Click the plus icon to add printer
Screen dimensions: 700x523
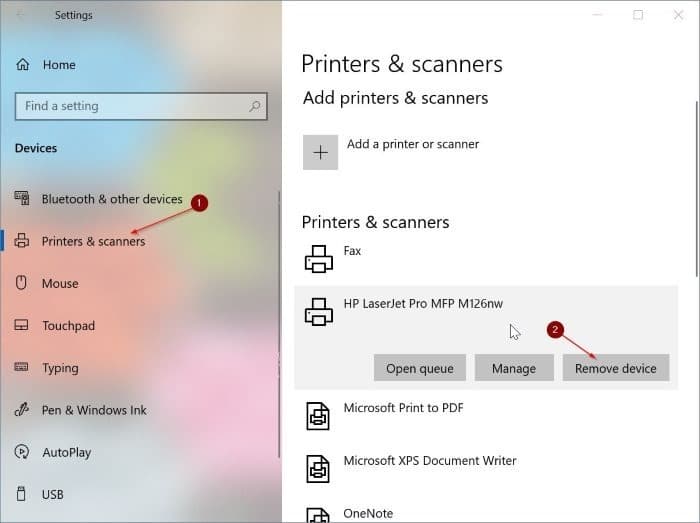pos(320,153)
